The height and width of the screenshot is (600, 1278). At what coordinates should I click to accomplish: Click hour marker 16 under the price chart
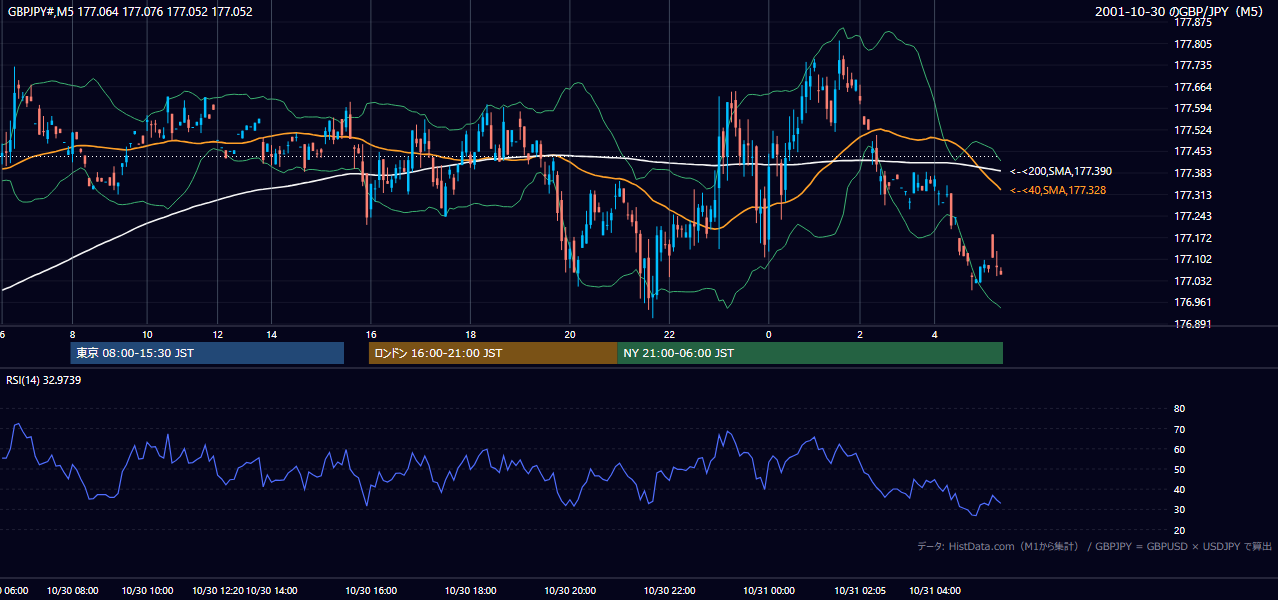point(371,334)
